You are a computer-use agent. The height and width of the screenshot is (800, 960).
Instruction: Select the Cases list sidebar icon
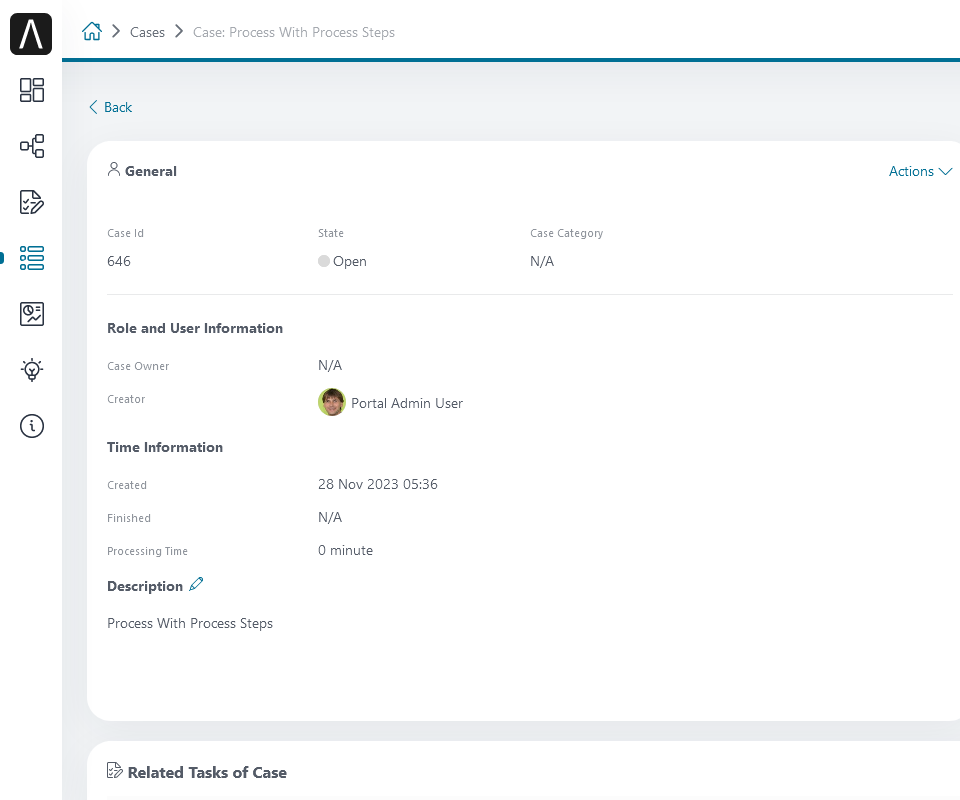coord(32,258)
